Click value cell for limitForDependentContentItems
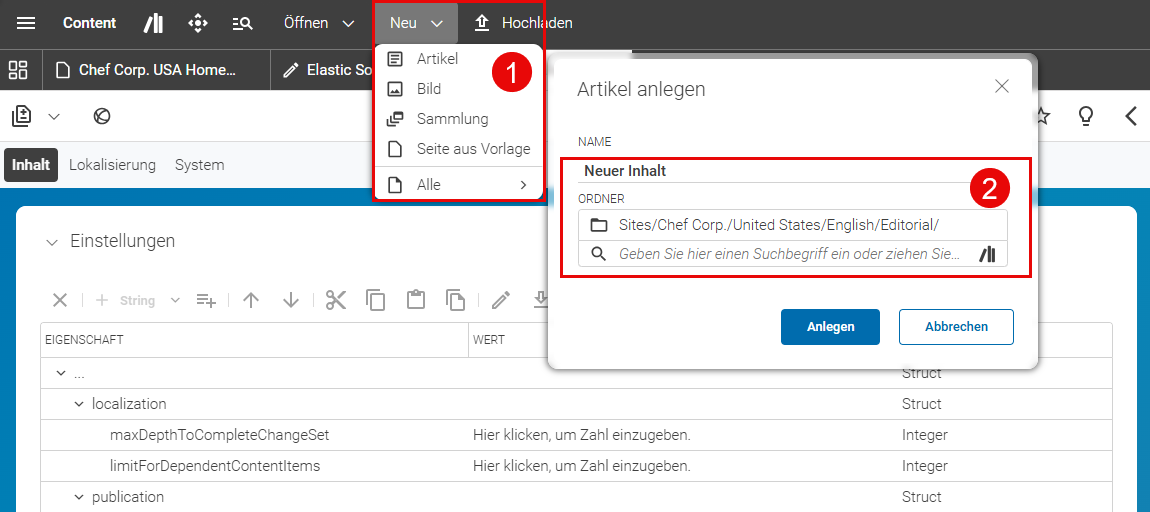1150x512 pixels. pyautogui.click(x=582, y=466)
